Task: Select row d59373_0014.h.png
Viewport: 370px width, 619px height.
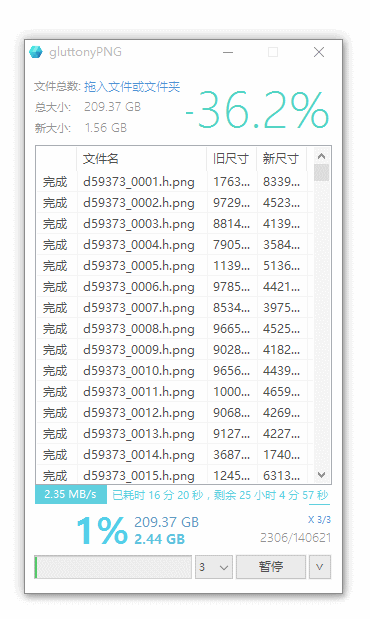Action: click(175, 454)
